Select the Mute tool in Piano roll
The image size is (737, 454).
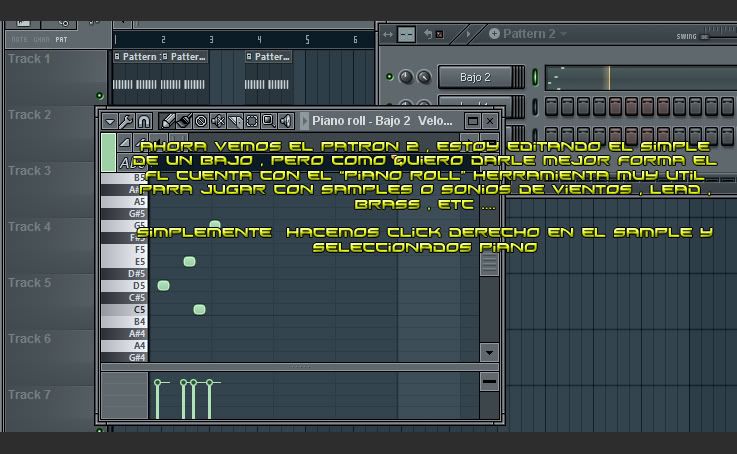click(x=218, y=121)
